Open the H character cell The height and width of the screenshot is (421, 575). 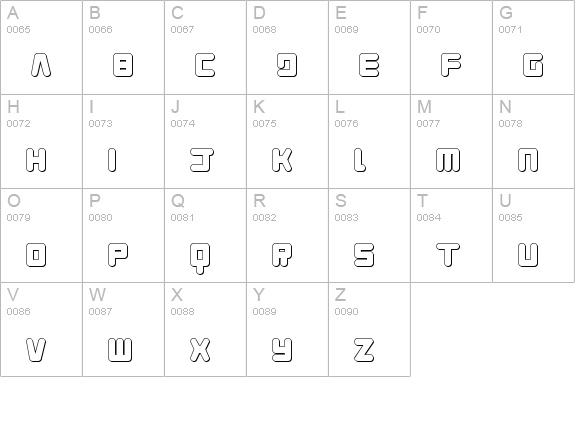[41, 142]
